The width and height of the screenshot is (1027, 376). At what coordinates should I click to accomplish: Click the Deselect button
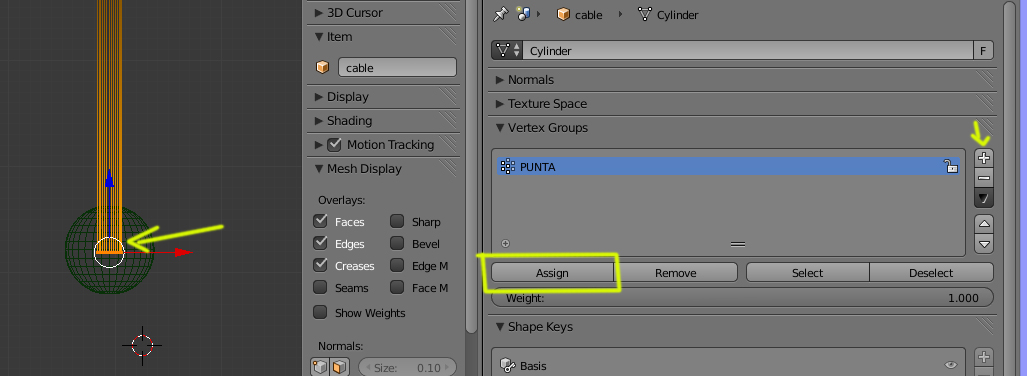(x=931, y=273)
